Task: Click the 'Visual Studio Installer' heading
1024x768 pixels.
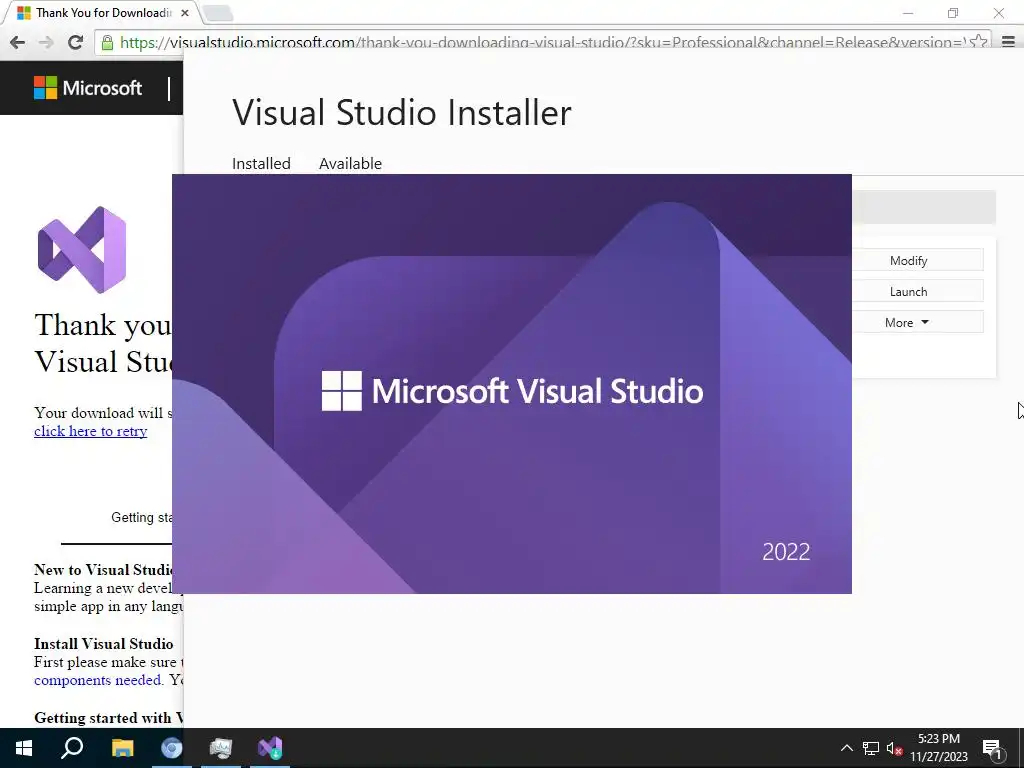Action: click(402, 112)
